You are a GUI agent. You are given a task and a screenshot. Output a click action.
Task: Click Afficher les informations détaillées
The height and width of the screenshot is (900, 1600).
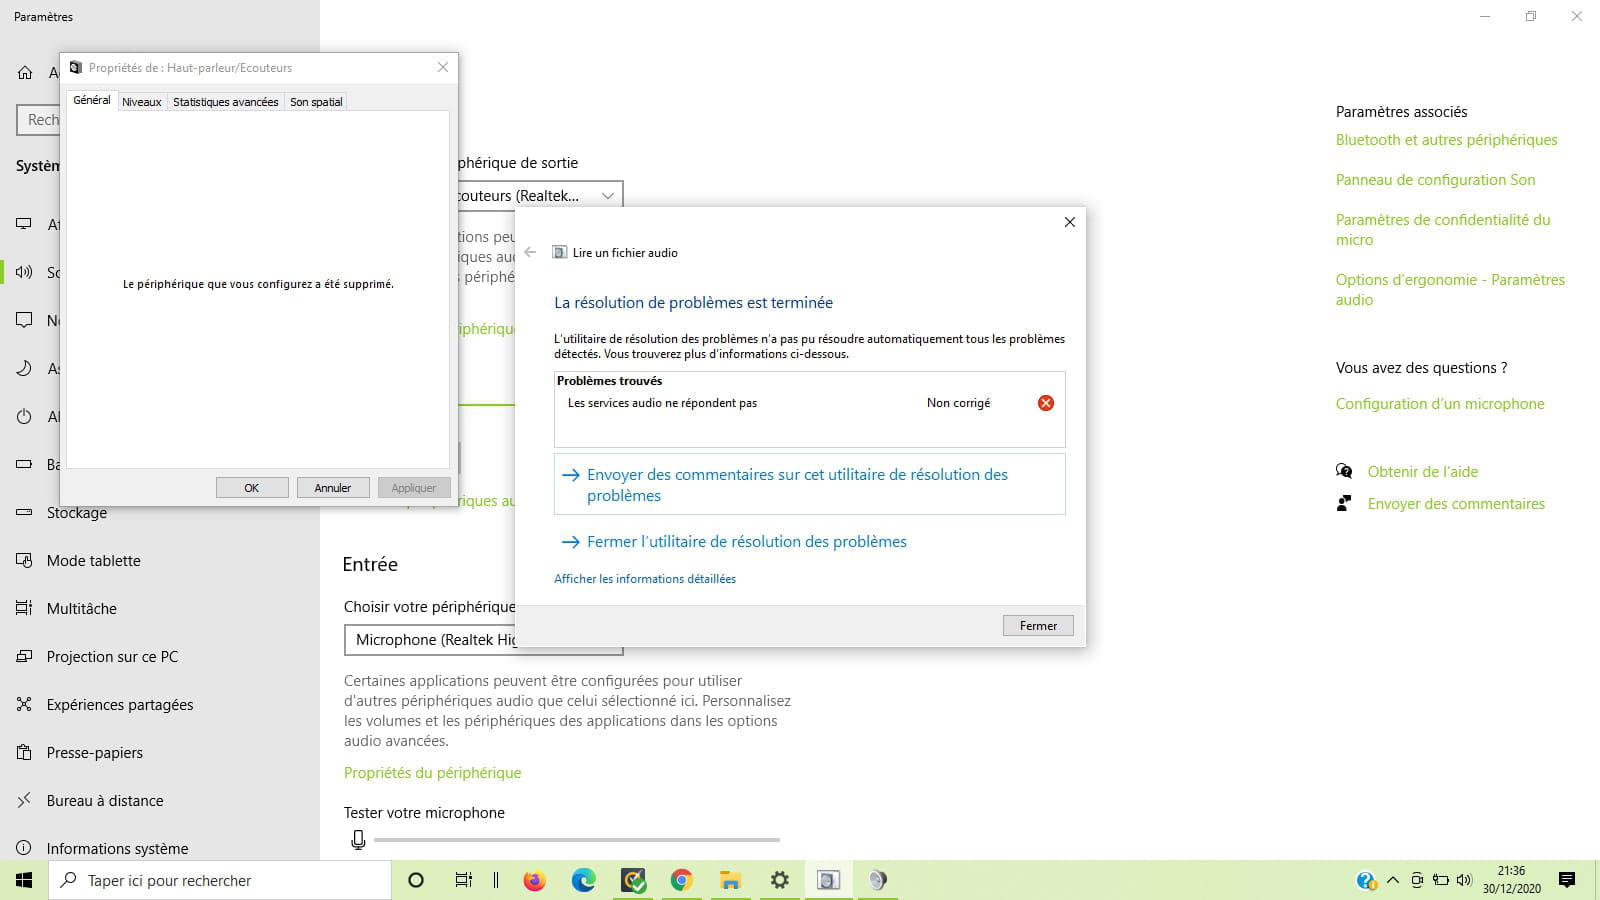coord(645,579)
